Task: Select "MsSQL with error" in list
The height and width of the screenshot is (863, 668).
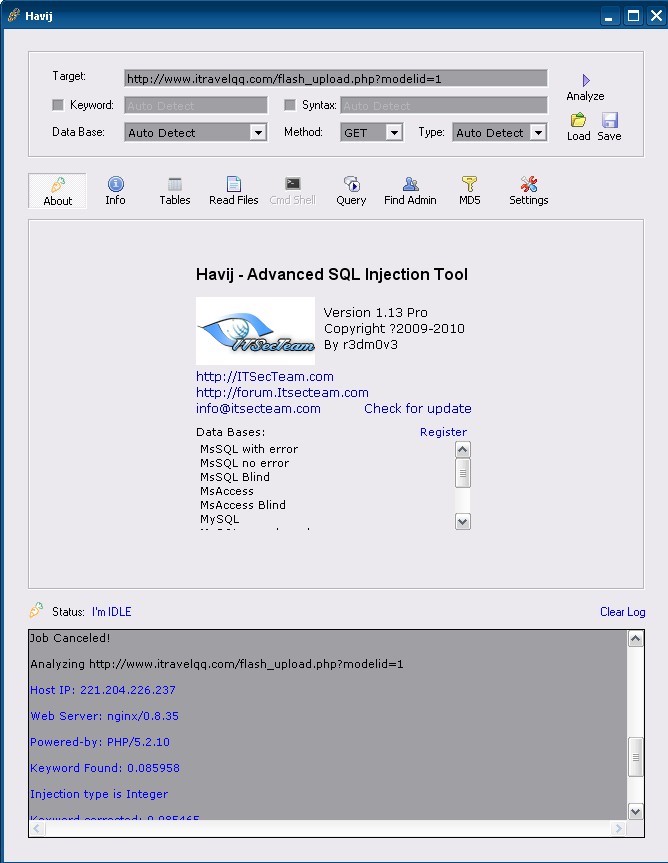Action: click(249, 449)
